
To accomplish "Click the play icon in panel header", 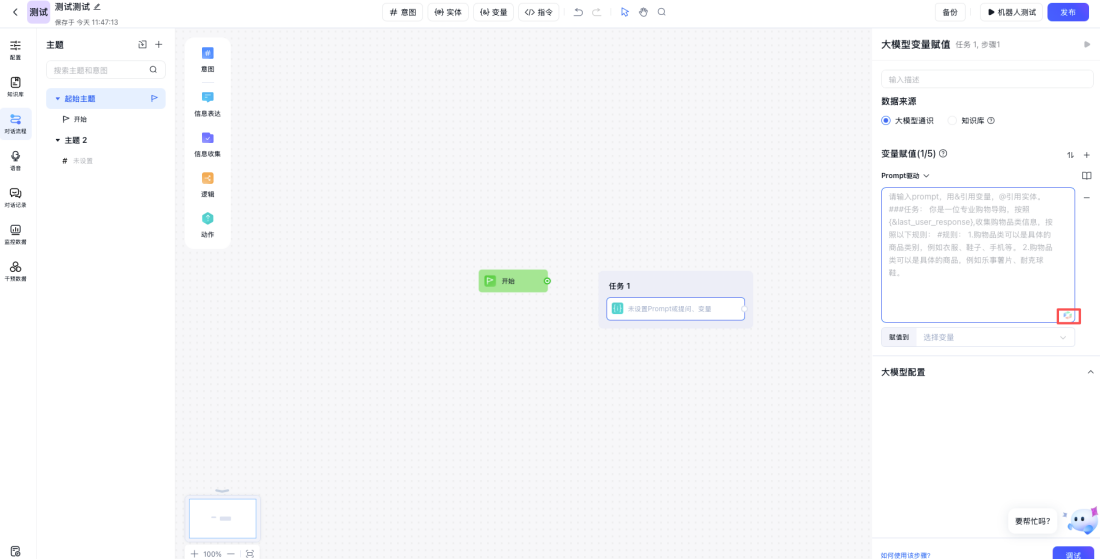I will 1087,44.
